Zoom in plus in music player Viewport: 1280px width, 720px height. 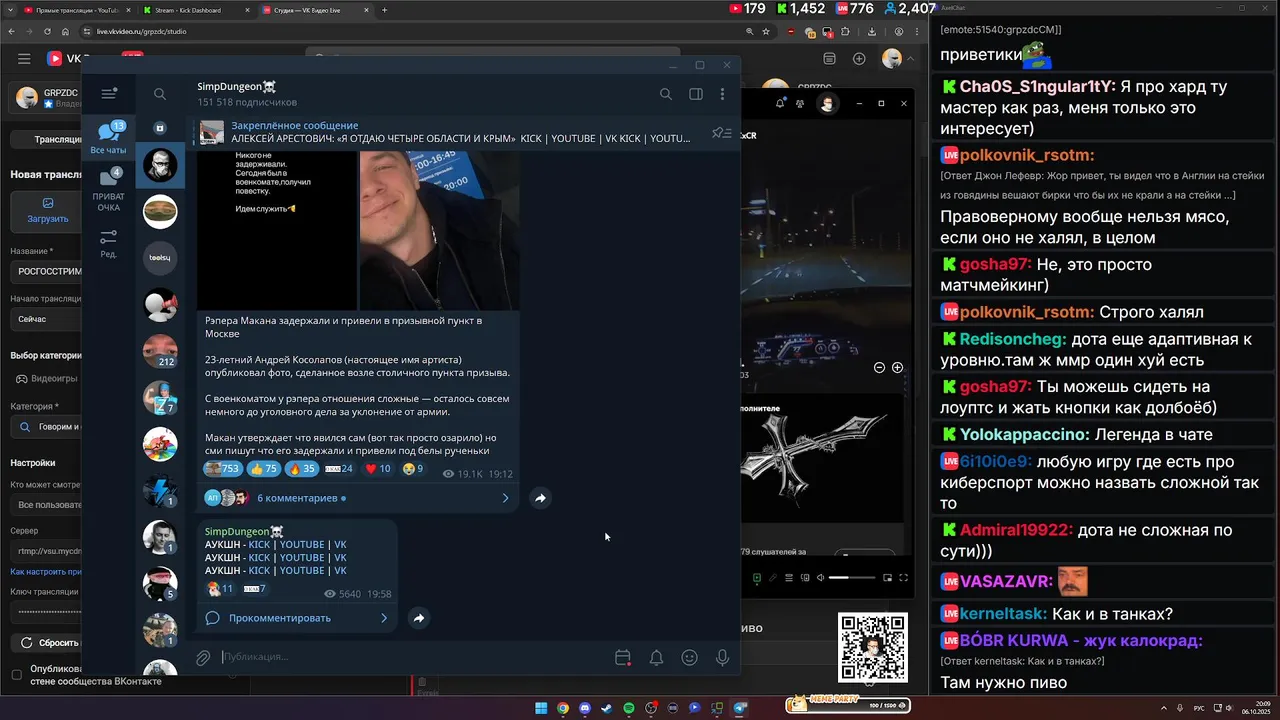click(x=897, y=367)
